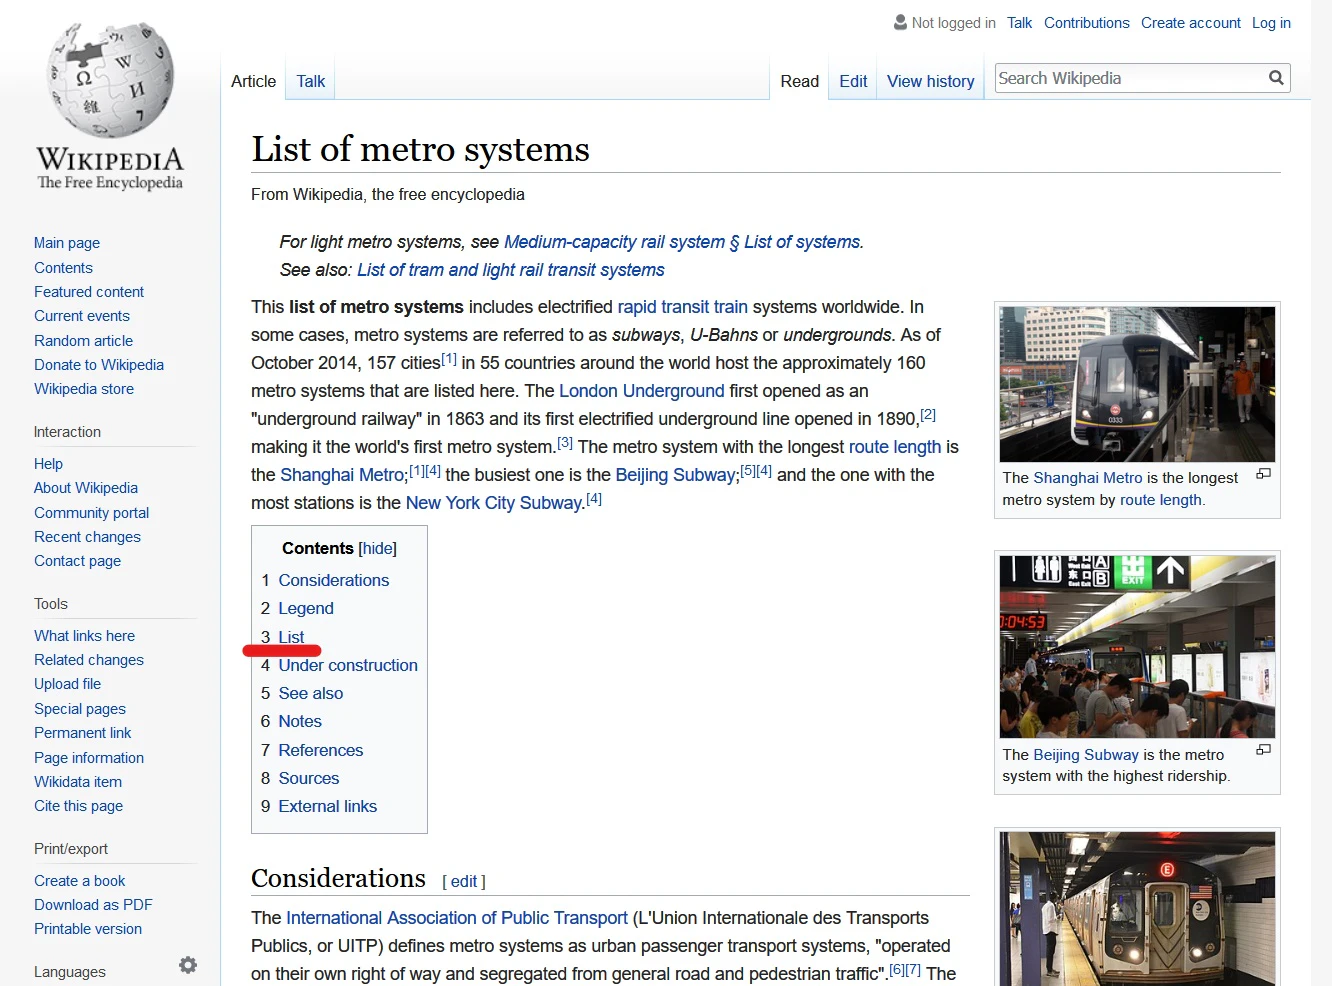Screen dimensions: 1332x986
Task: Open the Beijing Subway link in the intro paragraph
Action: tap(675, 475)
